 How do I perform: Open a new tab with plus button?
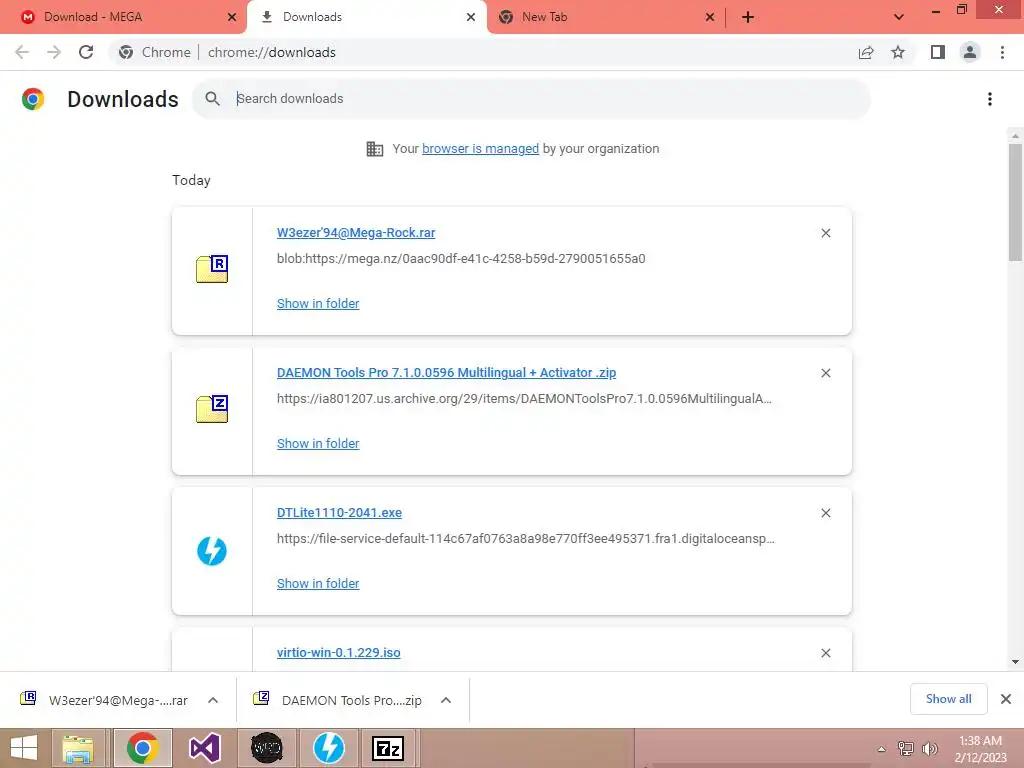click(748, 17)
